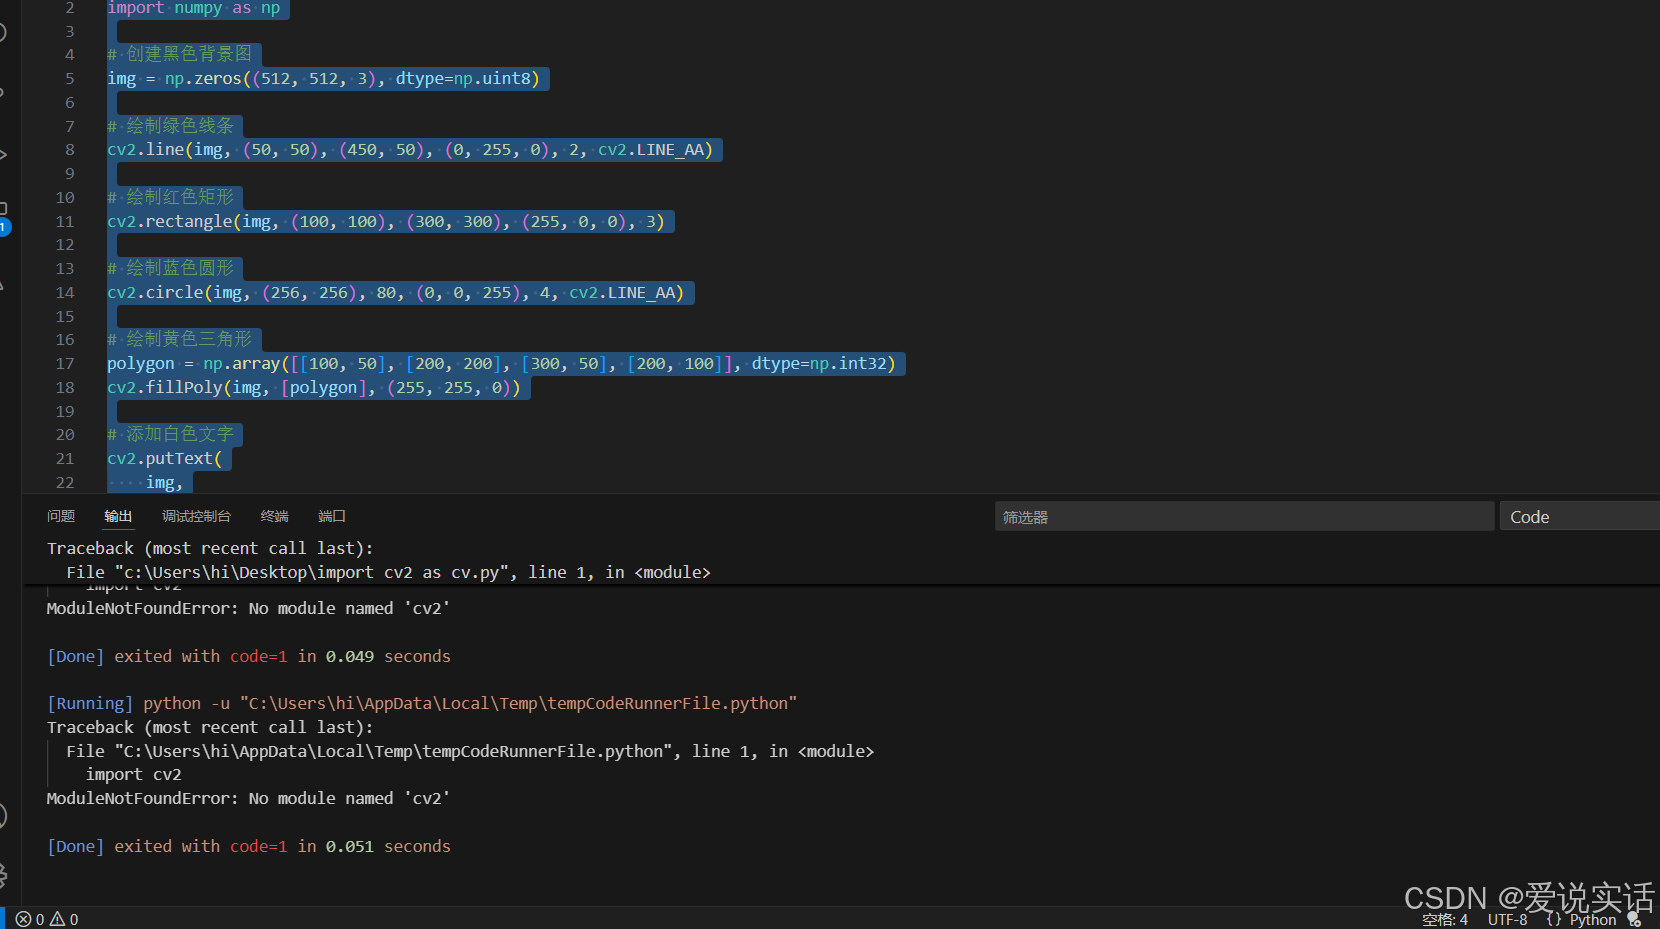Viewport: 1660px width, 929px height.
Task: Switch to the 终端 (Terminal) panel tab
Action: (x=273, y=516)
